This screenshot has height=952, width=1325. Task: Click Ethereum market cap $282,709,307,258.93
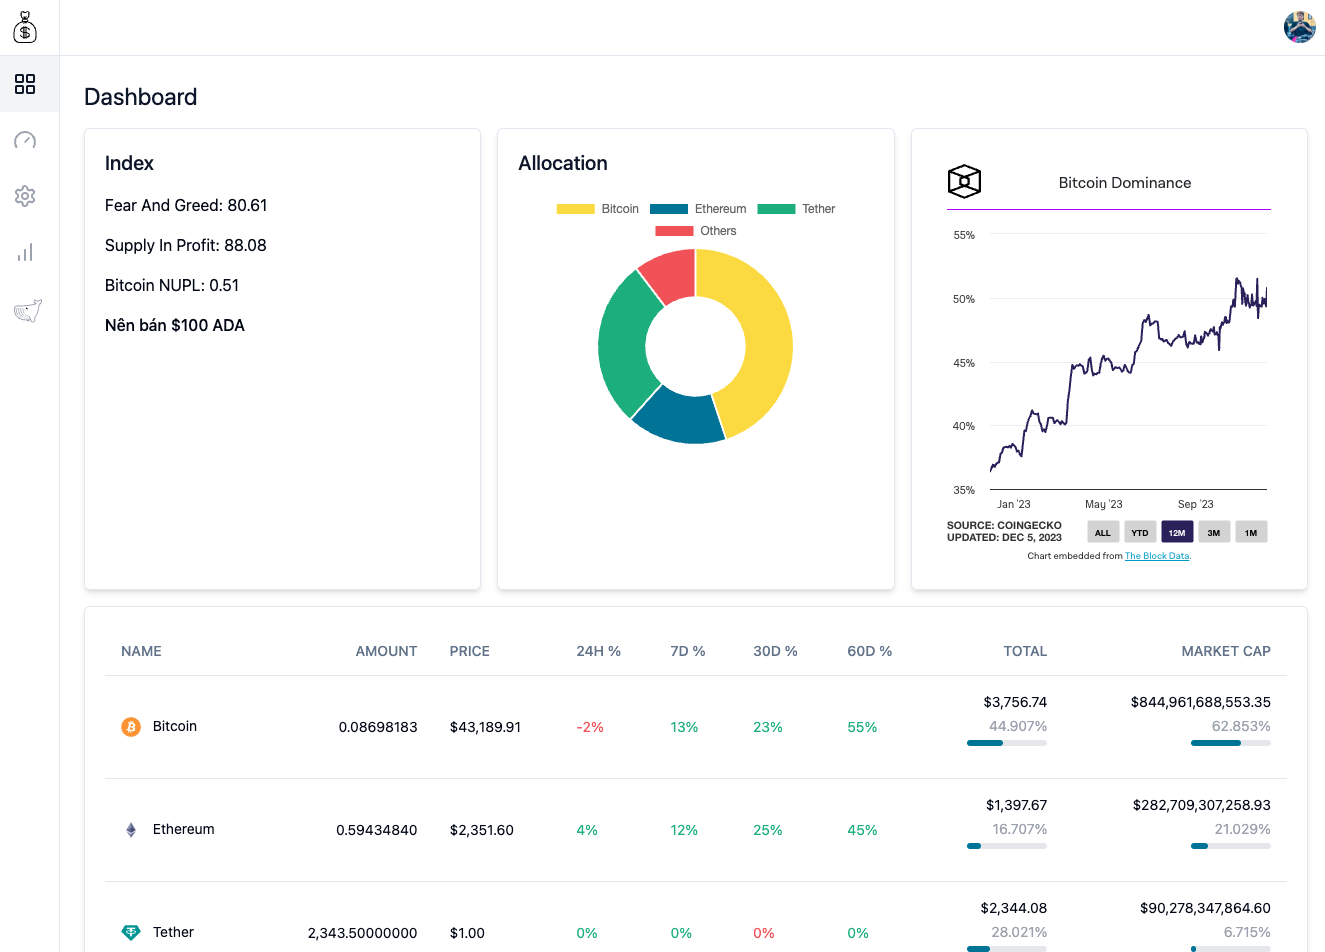[1201, 805]
